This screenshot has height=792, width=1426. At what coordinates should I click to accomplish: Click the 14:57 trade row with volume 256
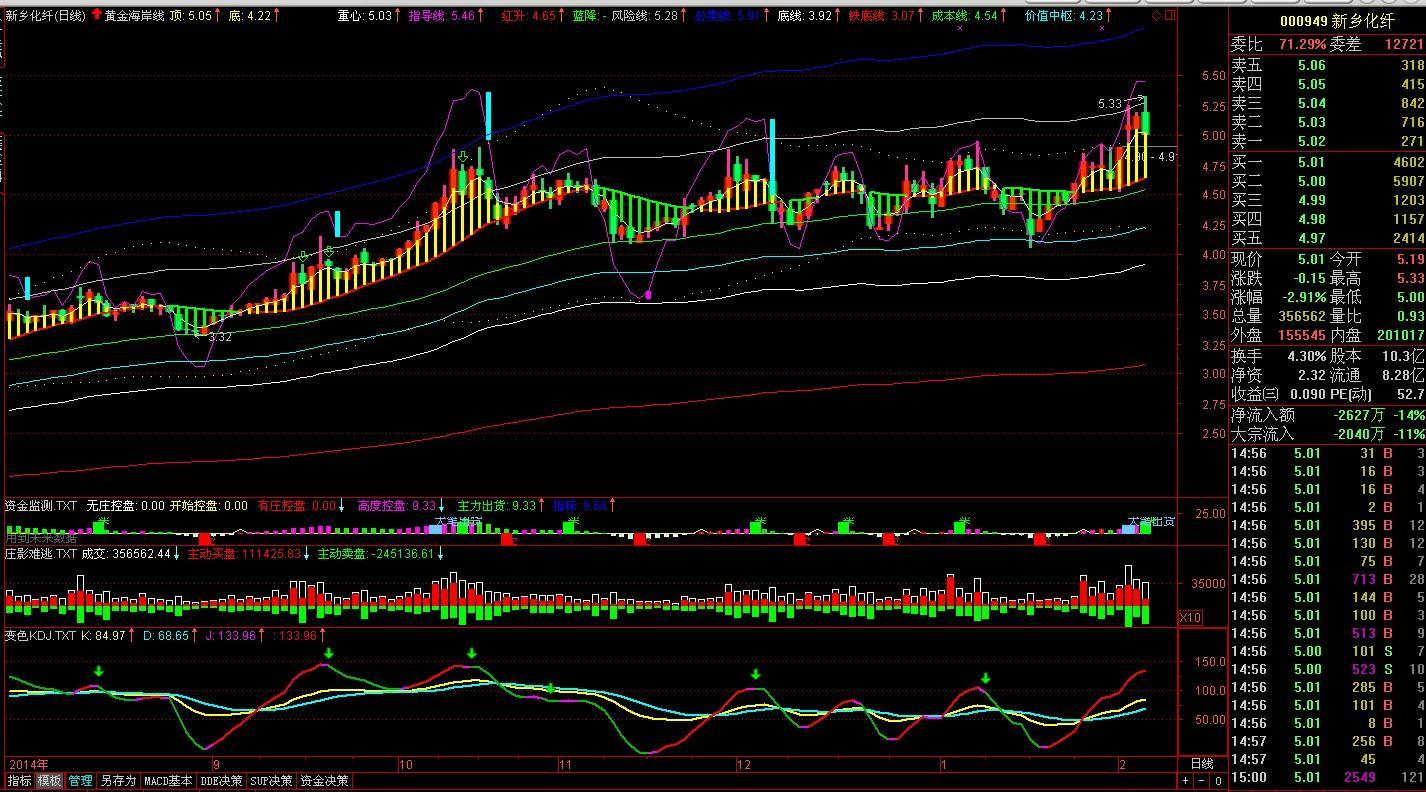[1327, 741]
